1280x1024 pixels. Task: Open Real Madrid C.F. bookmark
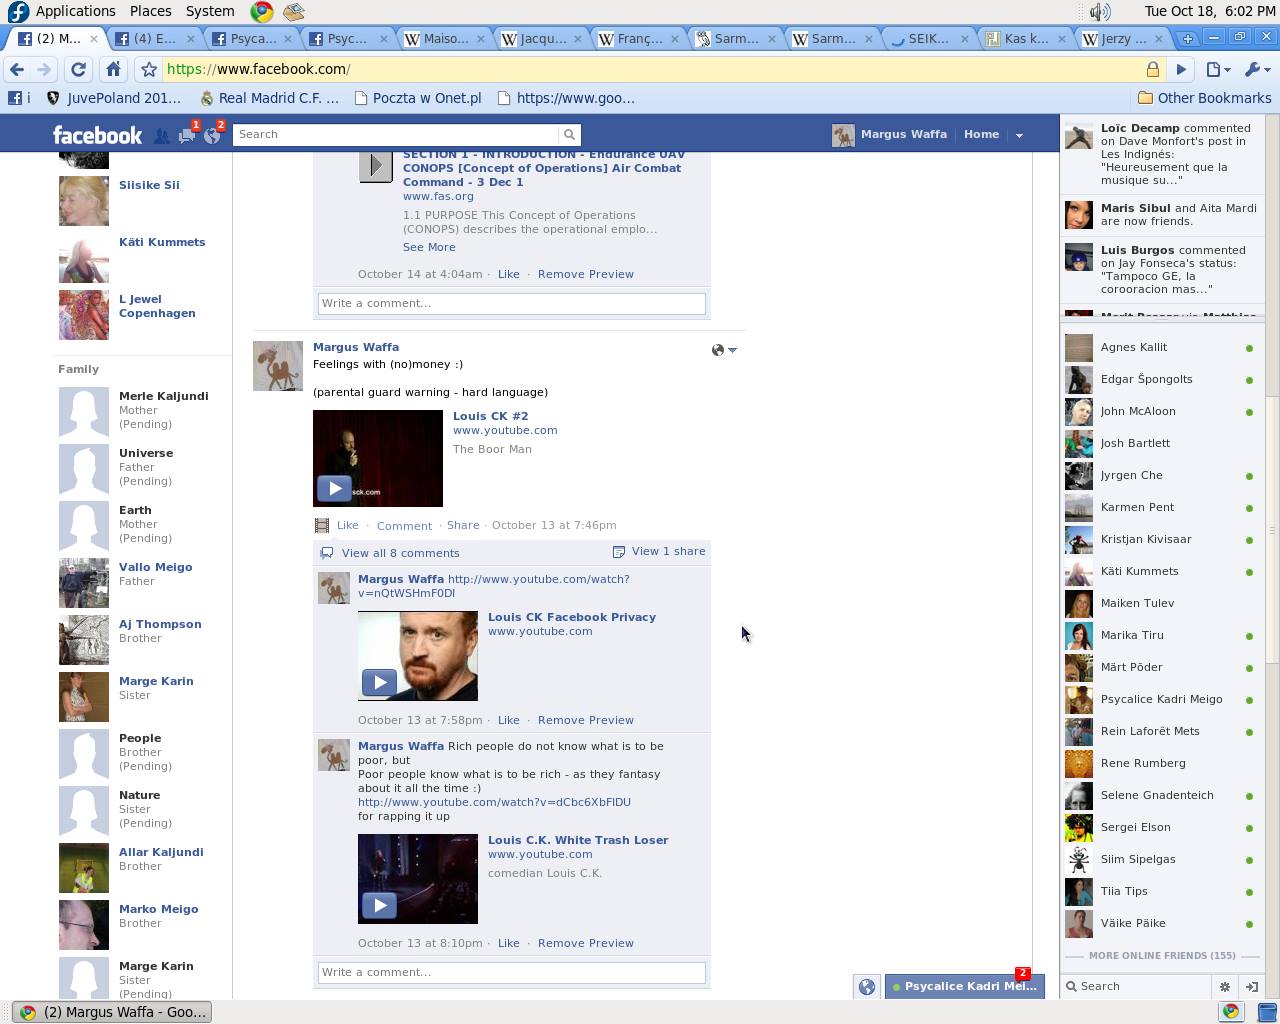(270, 98)
